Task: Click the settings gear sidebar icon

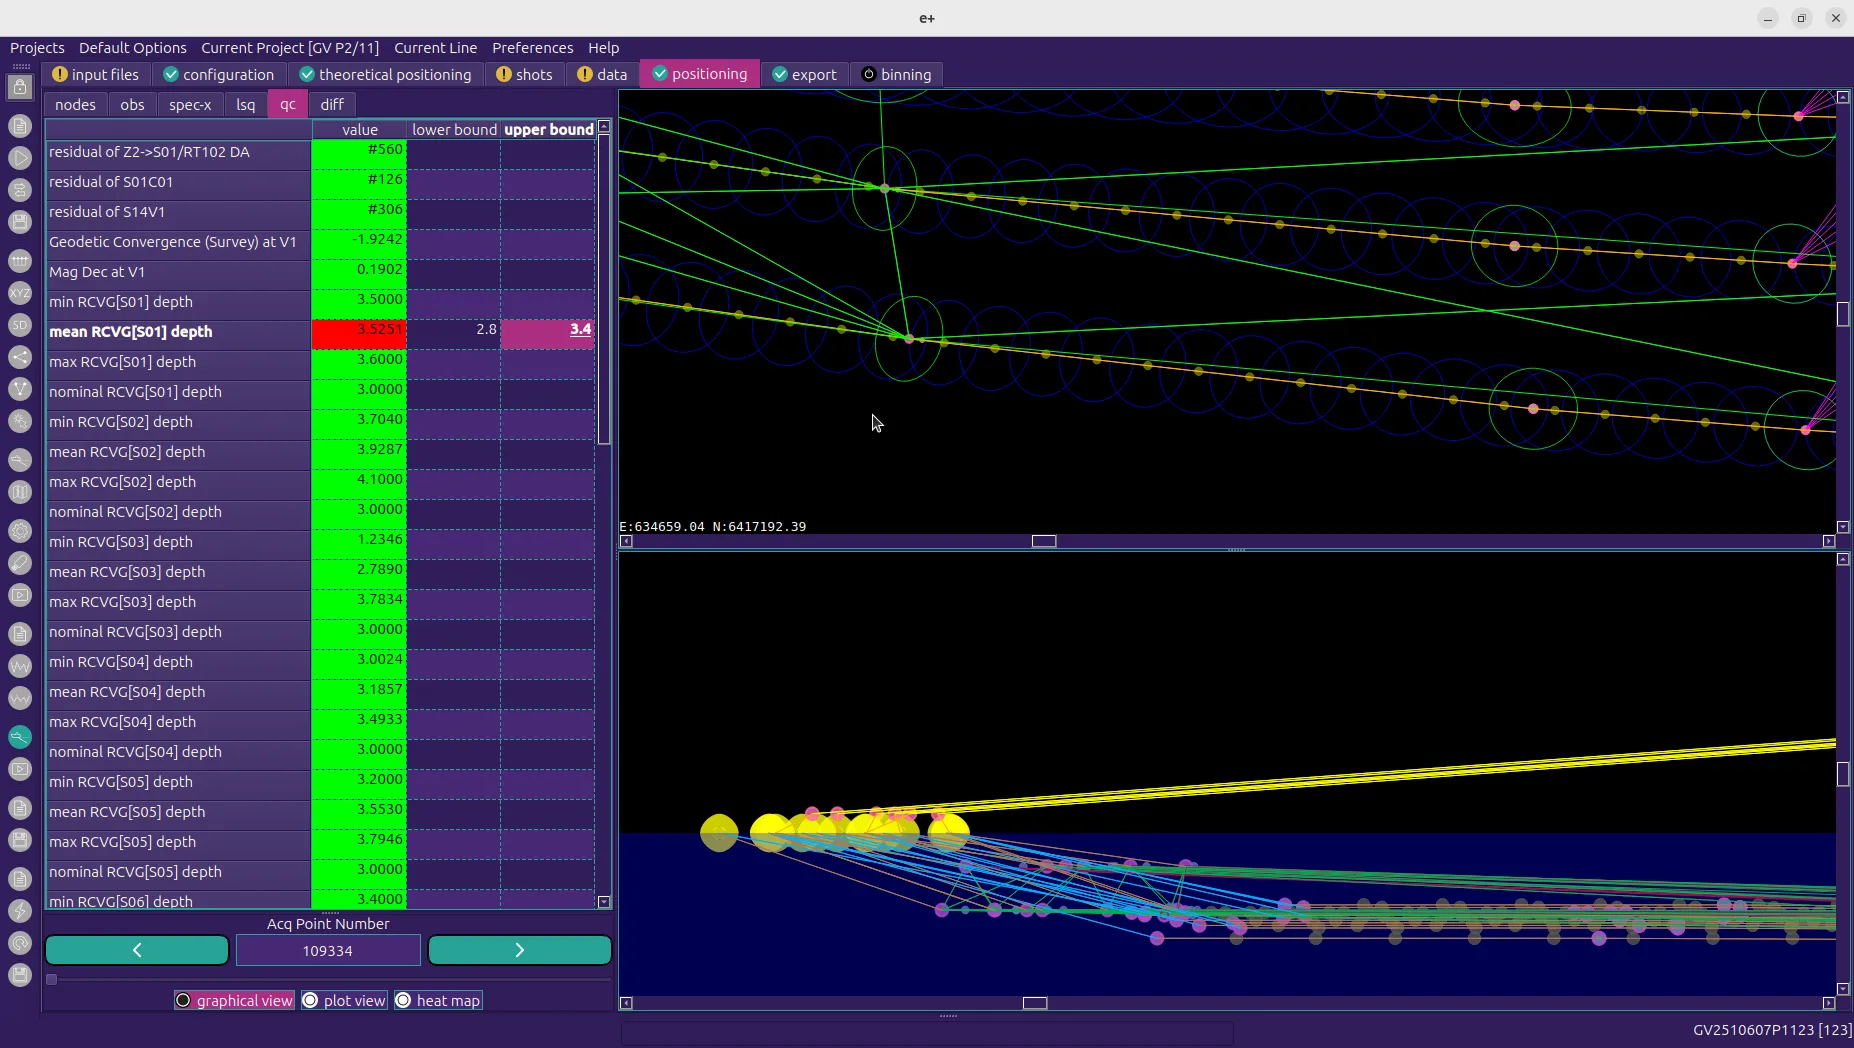Action: tap(20, 531)
